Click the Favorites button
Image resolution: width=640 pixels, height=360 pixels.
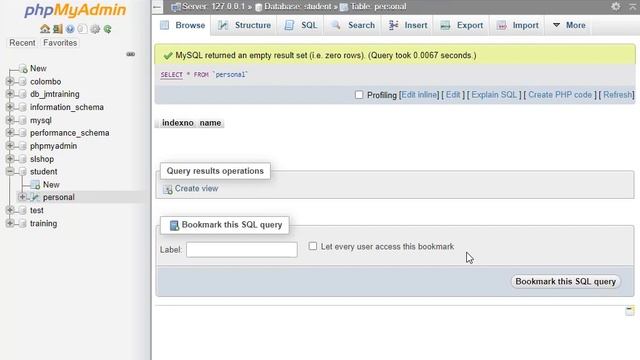(x=60, y=43)
